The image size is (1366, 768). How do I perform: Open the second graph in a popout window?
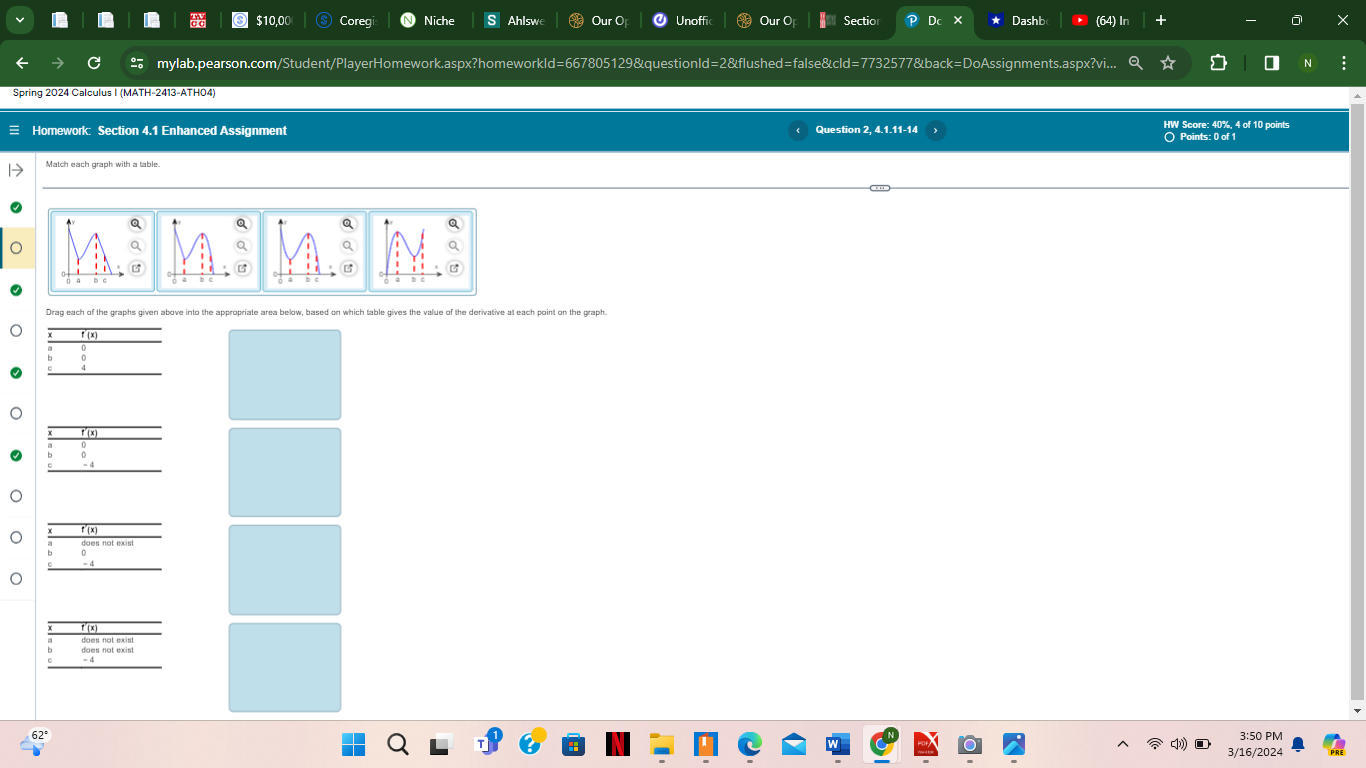tap(241, 268)
